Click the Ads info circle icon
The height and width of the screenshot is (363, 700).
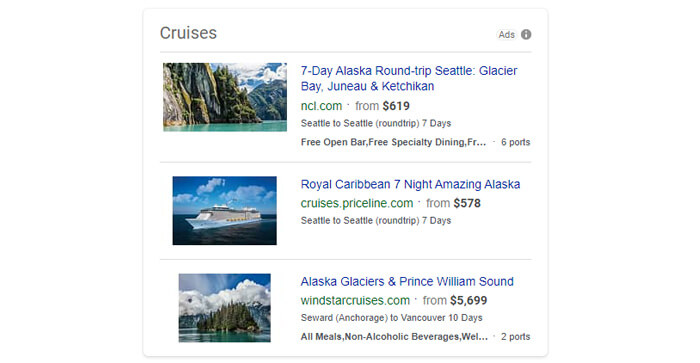tap(526, 34)
